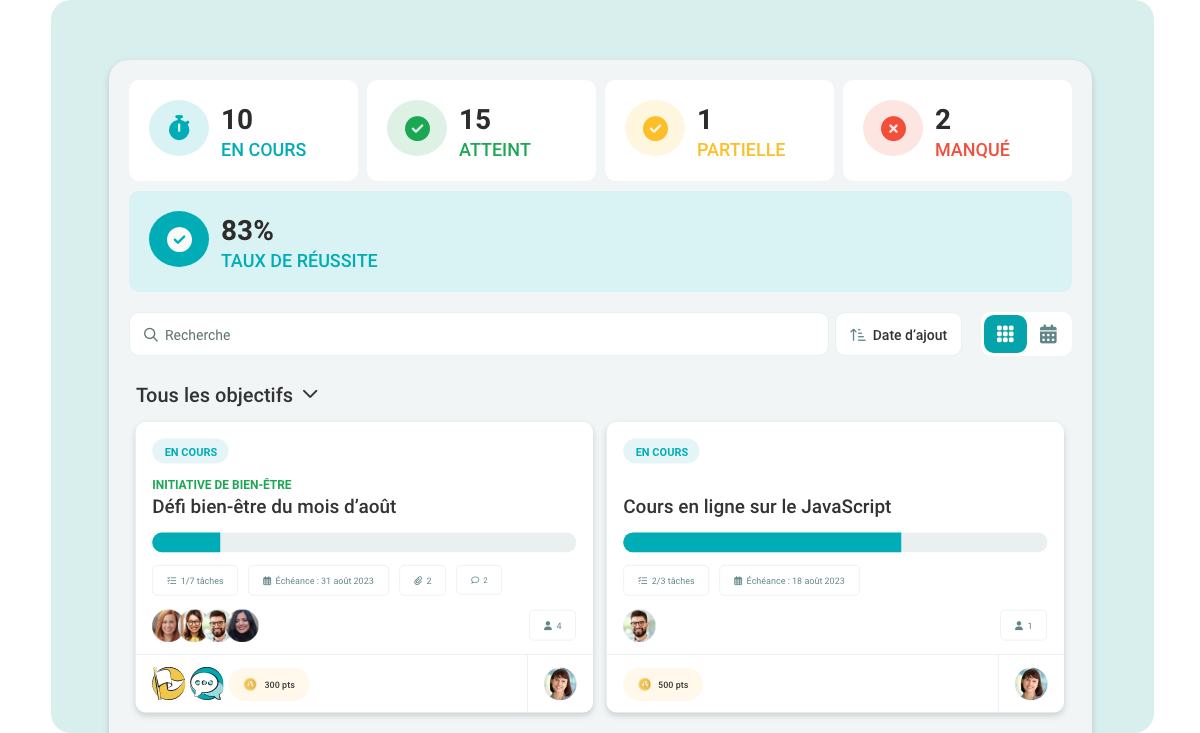
Task: Click the green checkmark icon beside ATTEINT
Action: [x=416, y=128]
